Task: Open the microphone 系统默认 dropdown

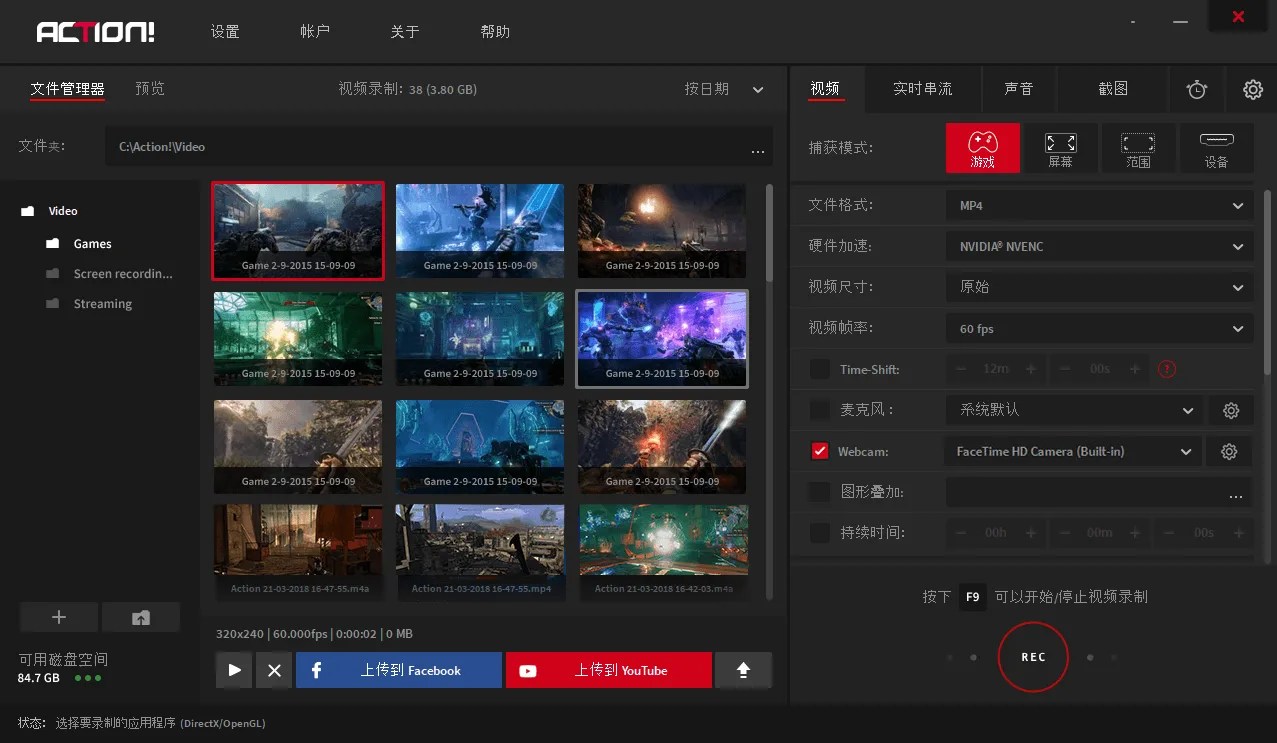Action: (1074, 410)
